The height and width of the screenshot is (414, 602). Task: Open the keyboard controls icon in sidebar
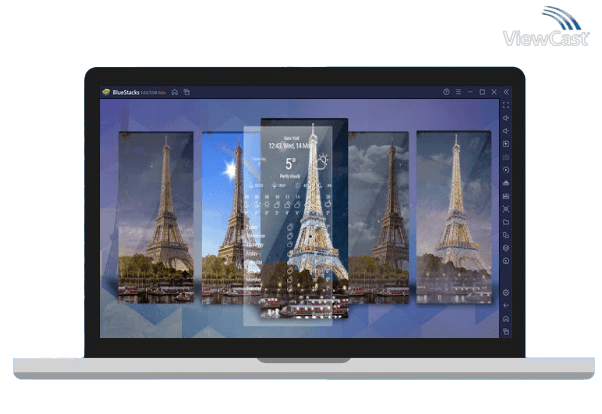tap(506, 157)
